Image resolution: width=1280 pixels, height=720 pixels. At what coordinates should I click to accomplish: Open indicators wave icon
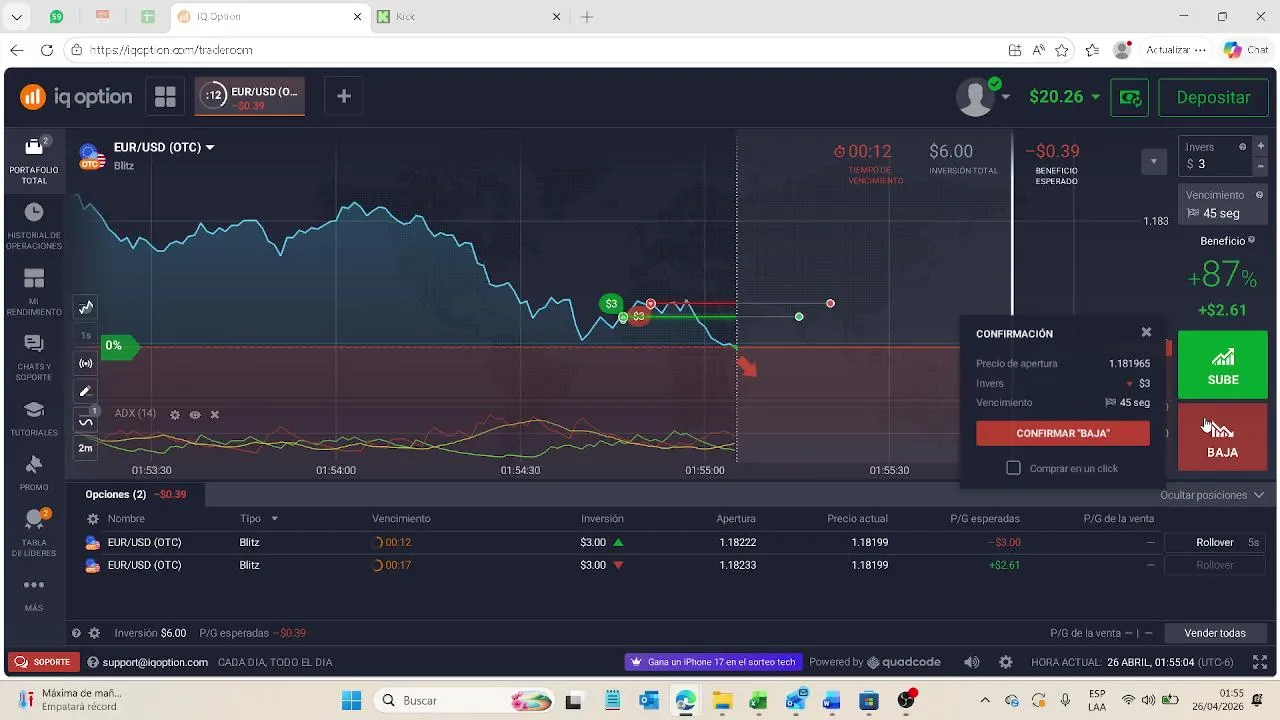pyautogui.click(x=86, y=421)
